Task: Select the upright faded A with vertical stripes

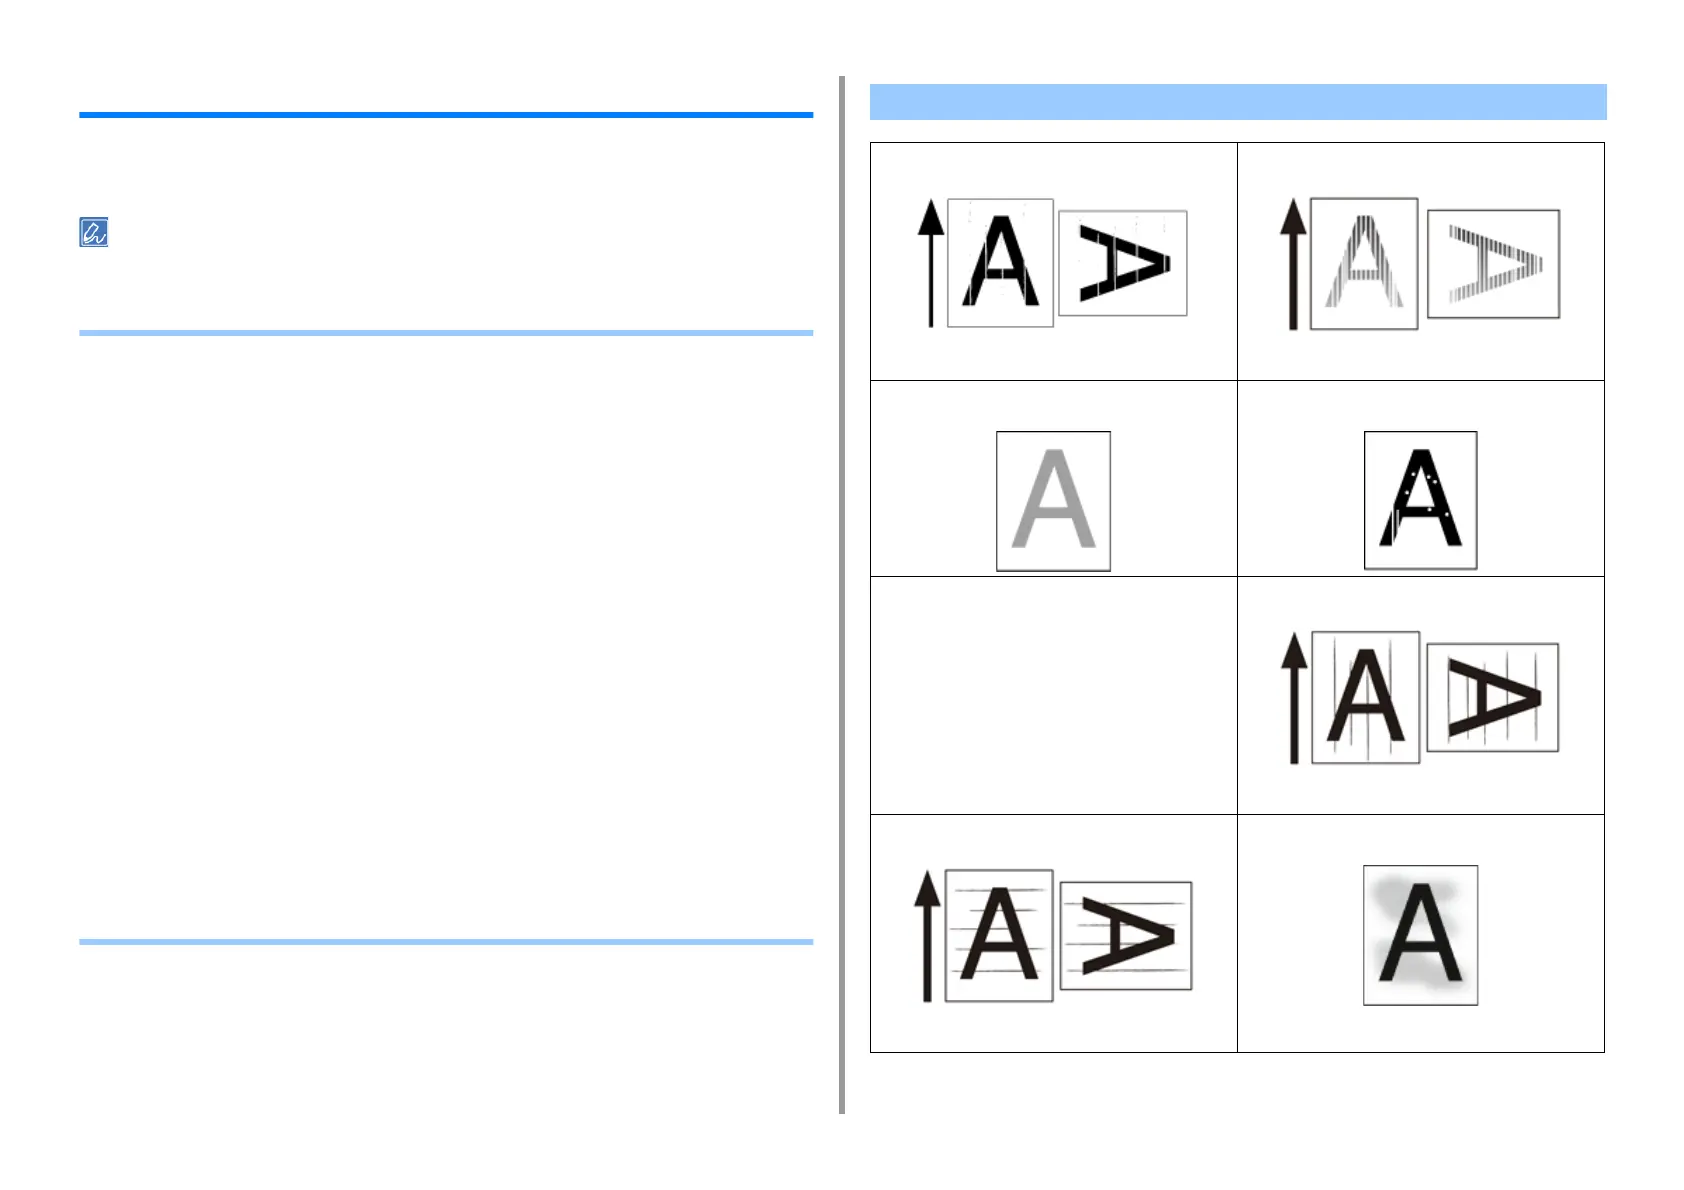Action: click(x=1364, y=264)
